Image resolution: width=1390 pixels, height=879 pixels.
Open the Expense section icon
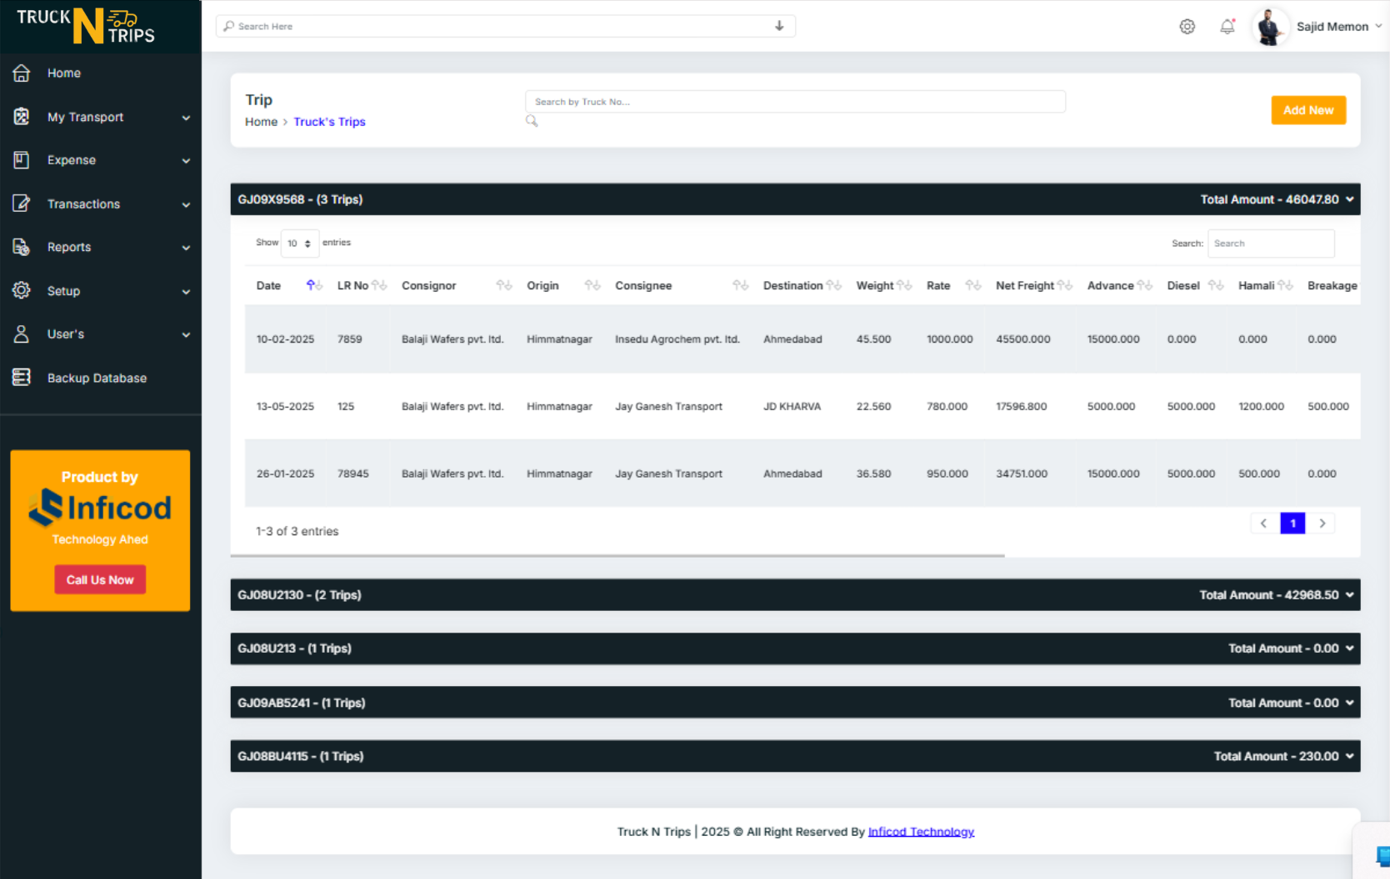coord(20,160)
